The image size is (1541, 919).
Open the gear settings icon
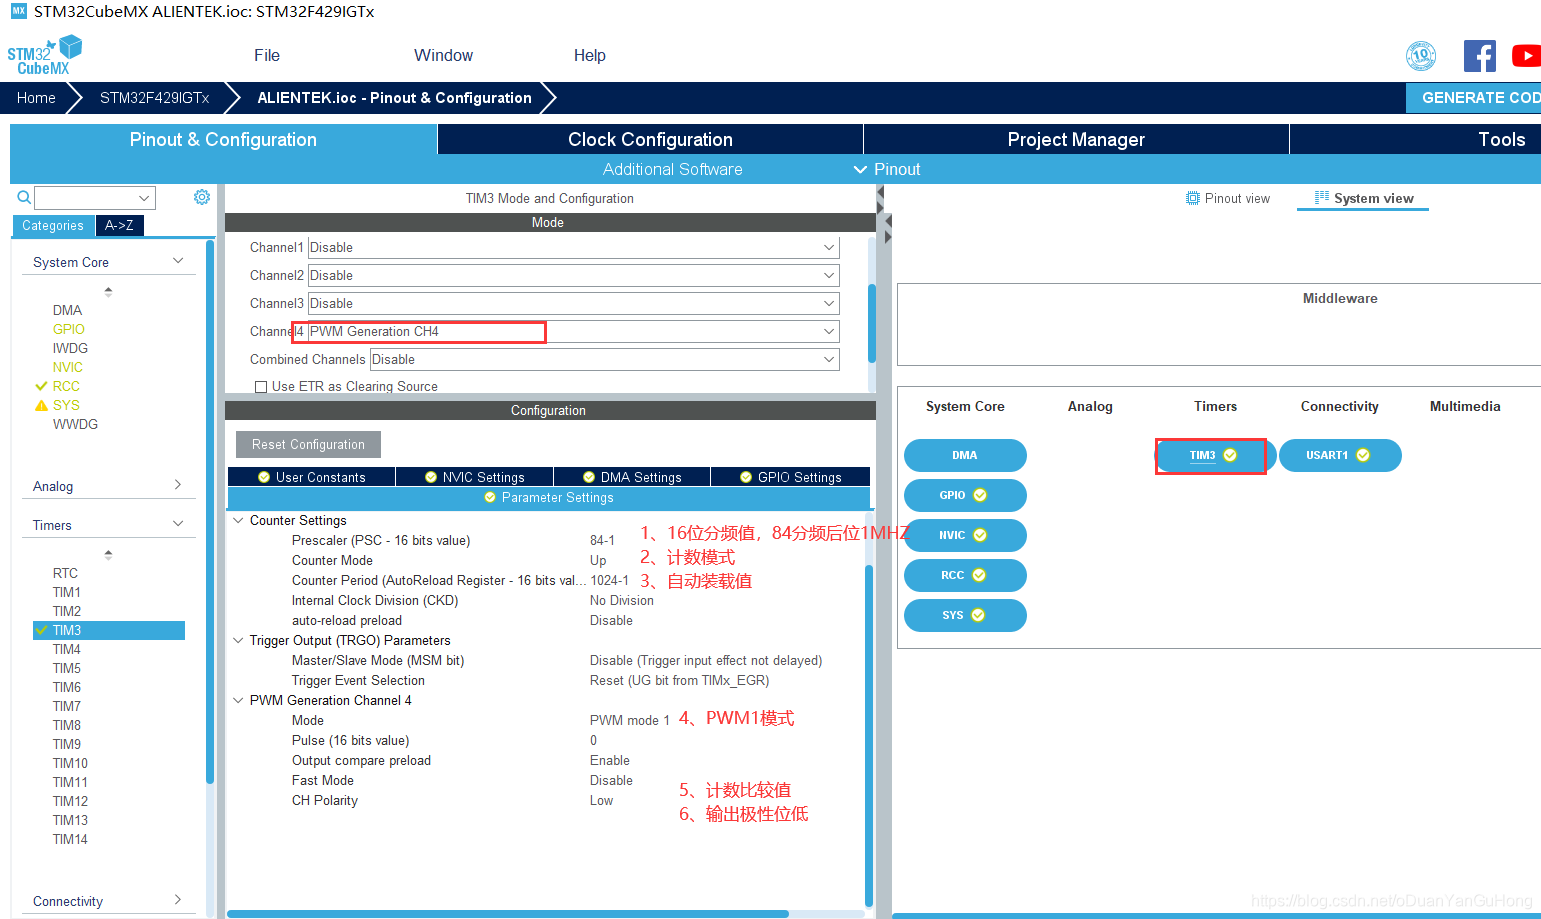pos(202,197)
